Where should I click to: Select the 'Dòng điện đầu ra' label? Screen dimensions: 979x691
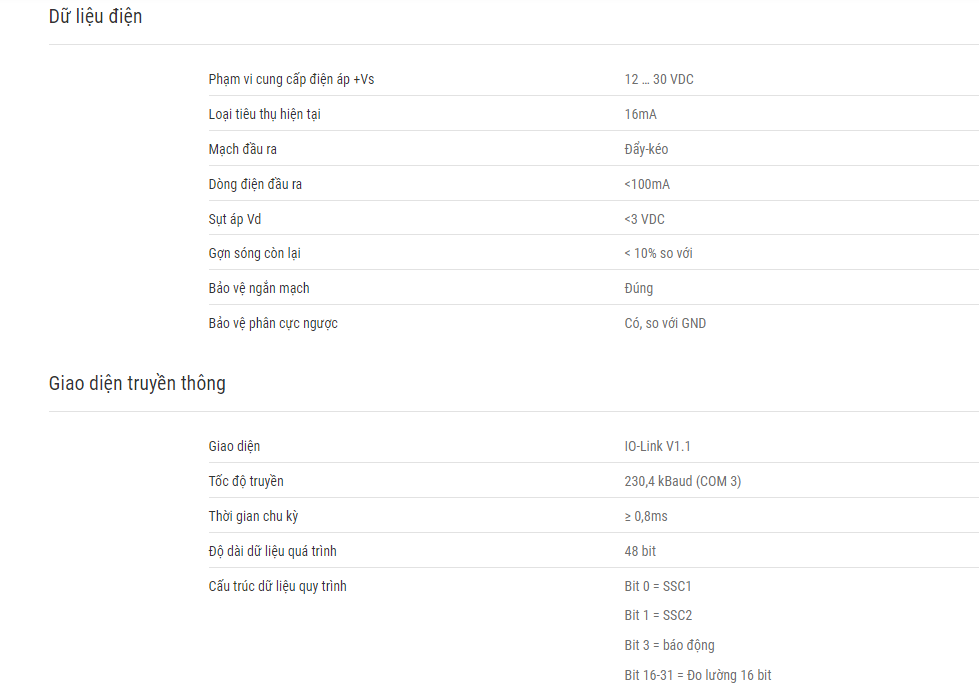tap(255, 184)
